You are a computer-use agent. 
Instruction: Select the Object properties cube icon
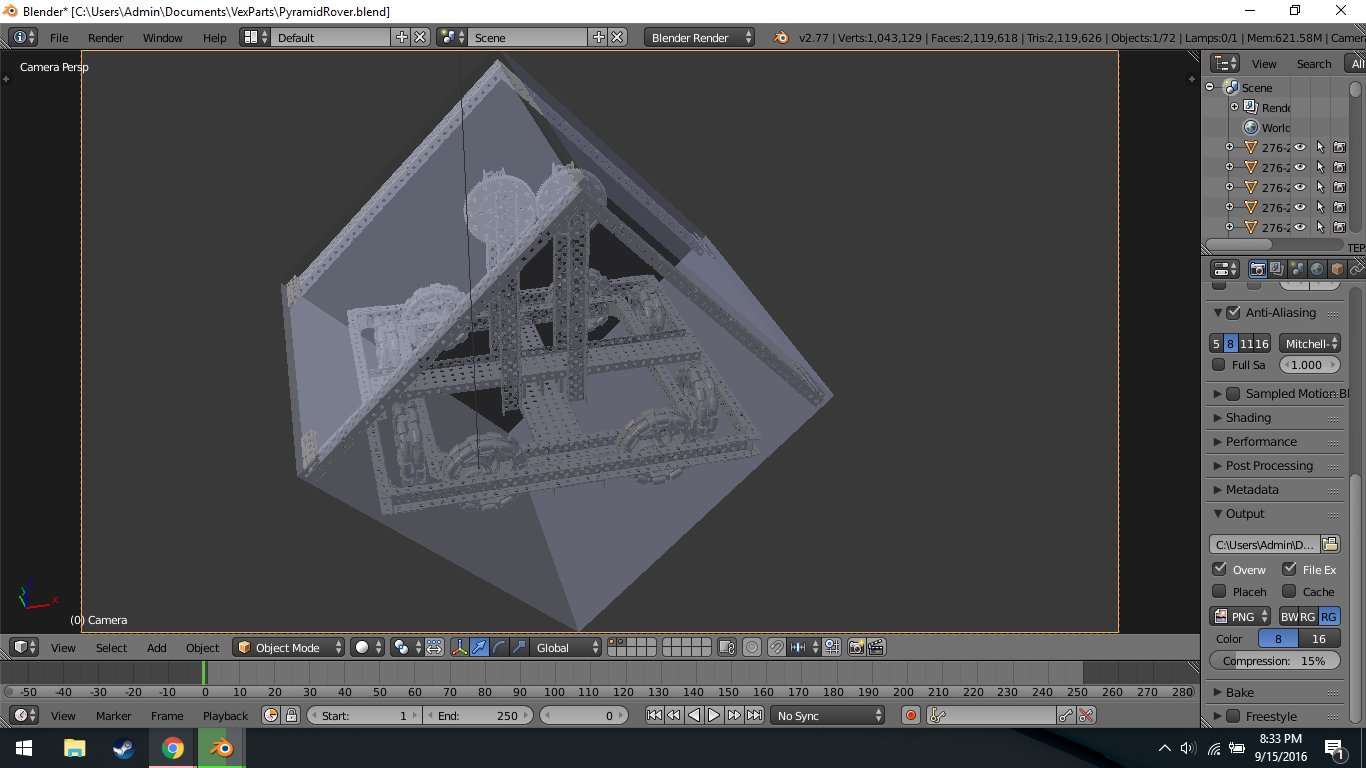pos(1337,269)
